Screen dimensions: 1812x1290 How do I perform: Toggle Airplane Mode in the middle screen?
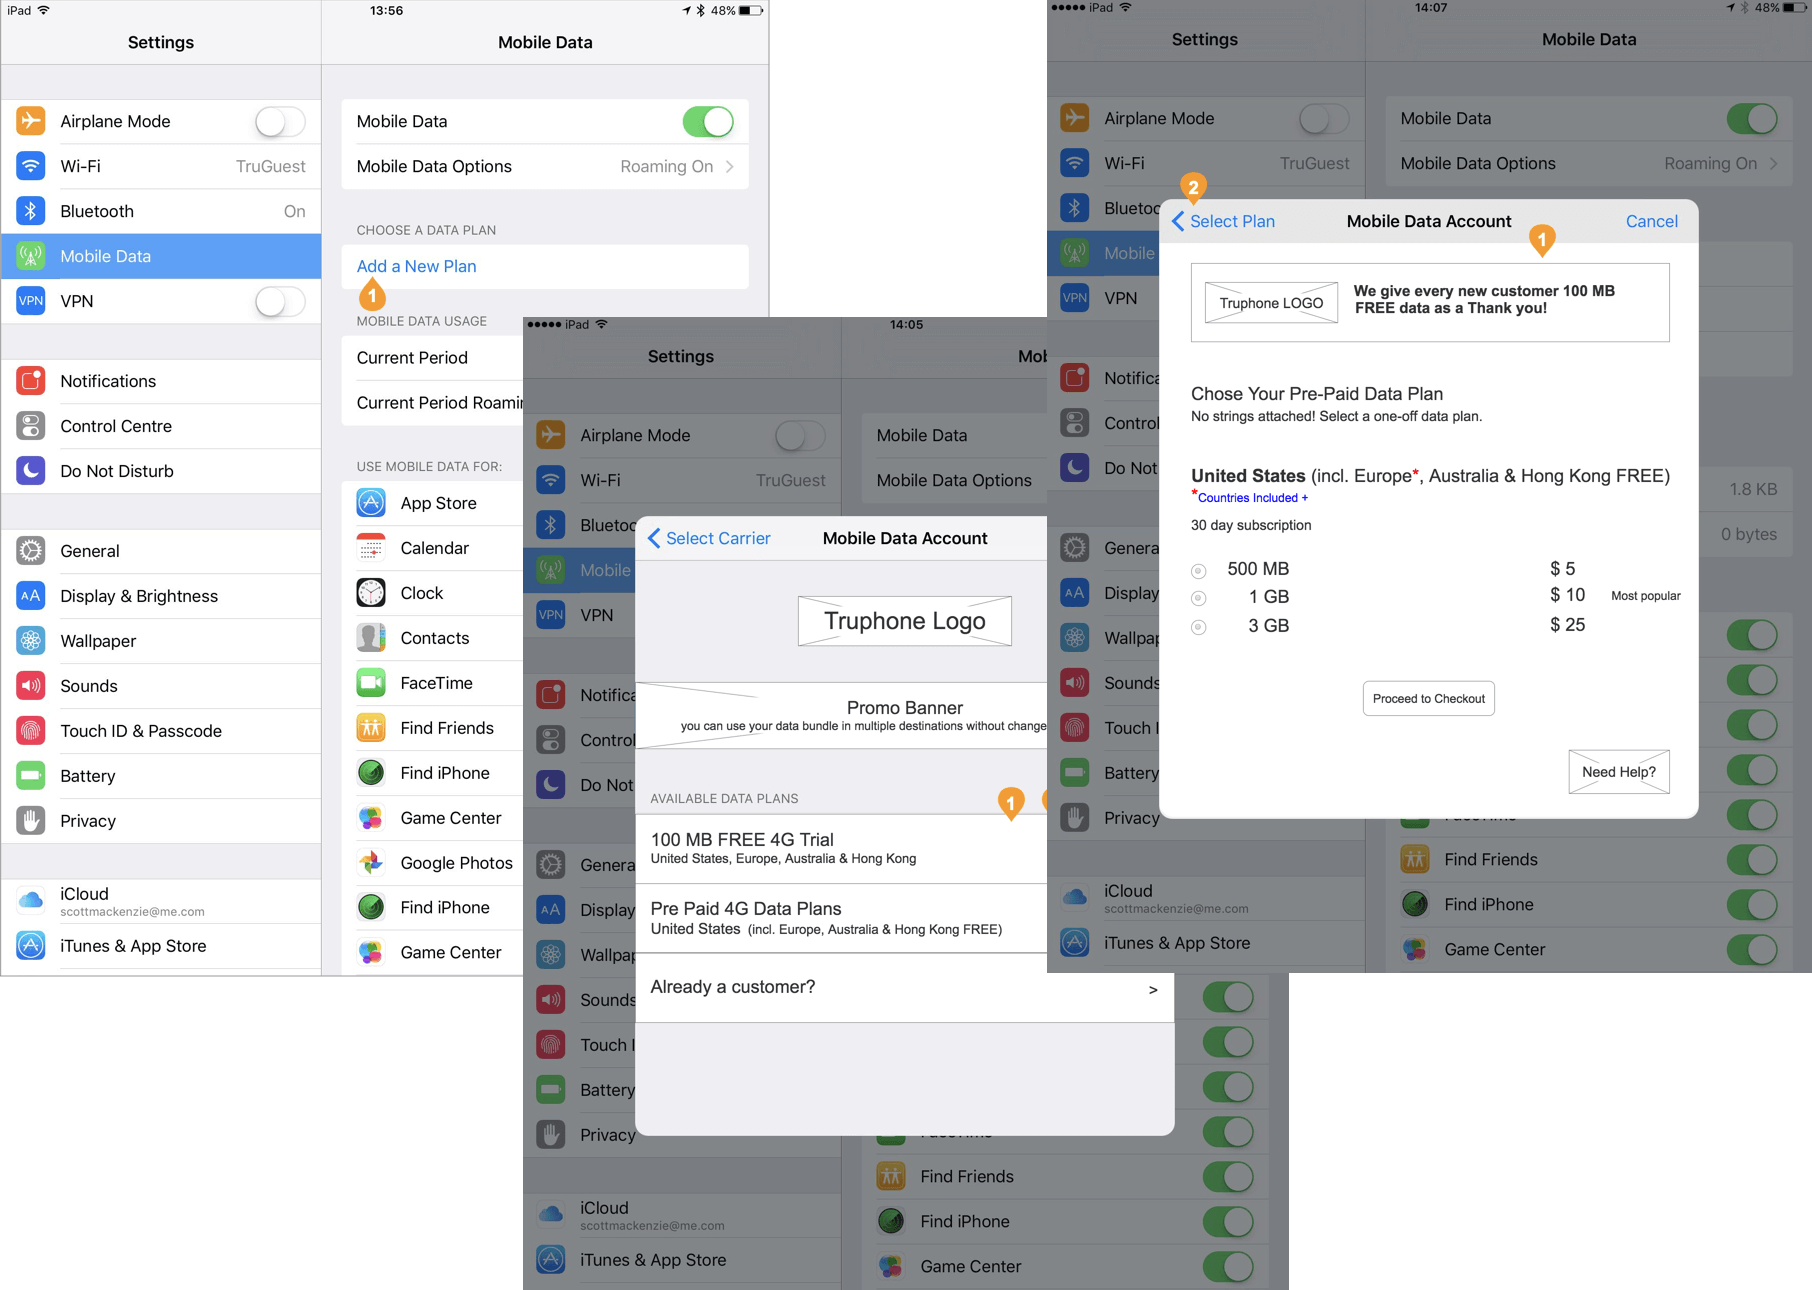coord(800,436)
